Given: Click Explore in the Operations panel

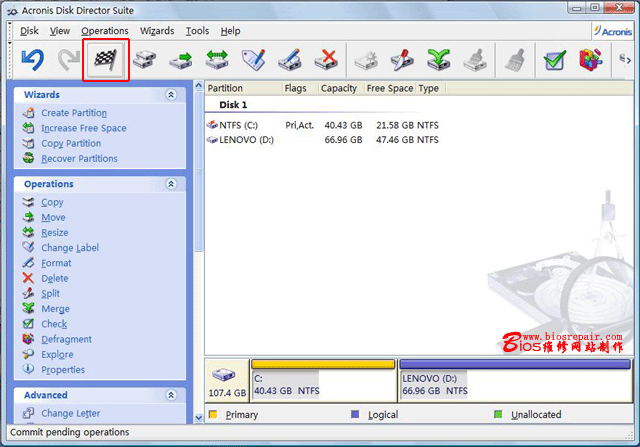Looking at the screenshot, I should click(57, 354).
